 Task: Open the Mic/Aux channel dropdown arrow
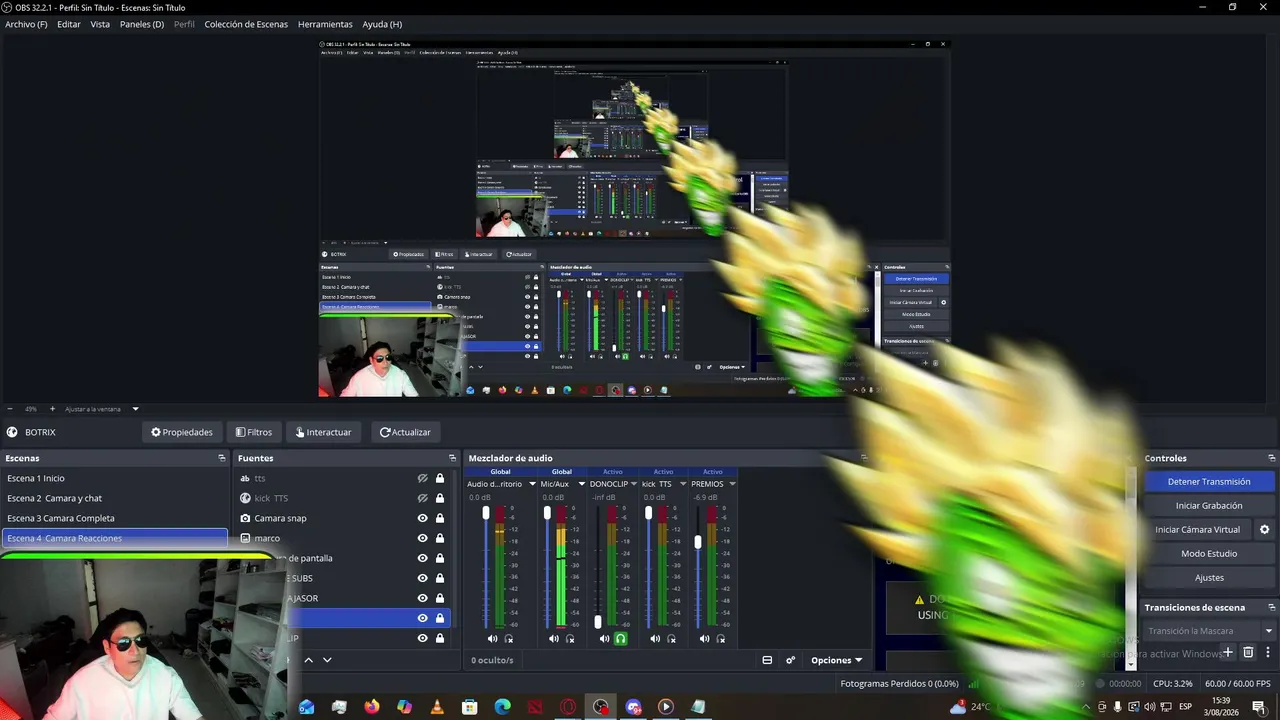[x=581, y=484]
